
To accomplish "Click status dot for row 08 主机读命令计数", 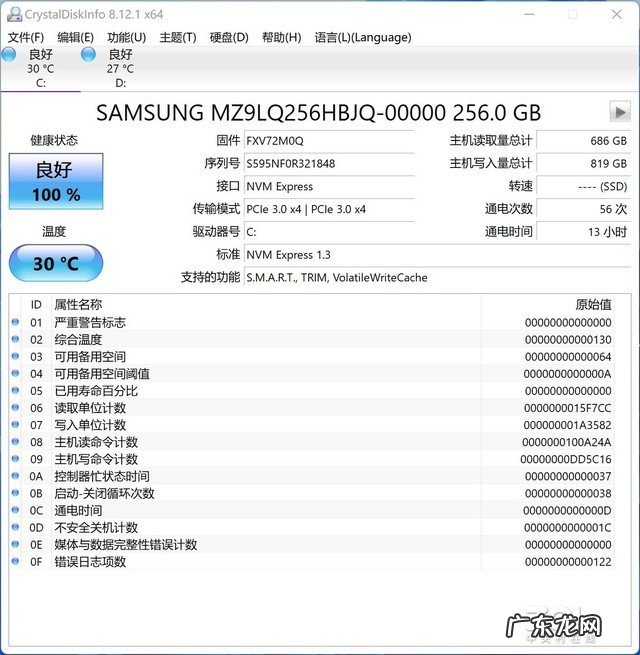I will coord(15,442).
